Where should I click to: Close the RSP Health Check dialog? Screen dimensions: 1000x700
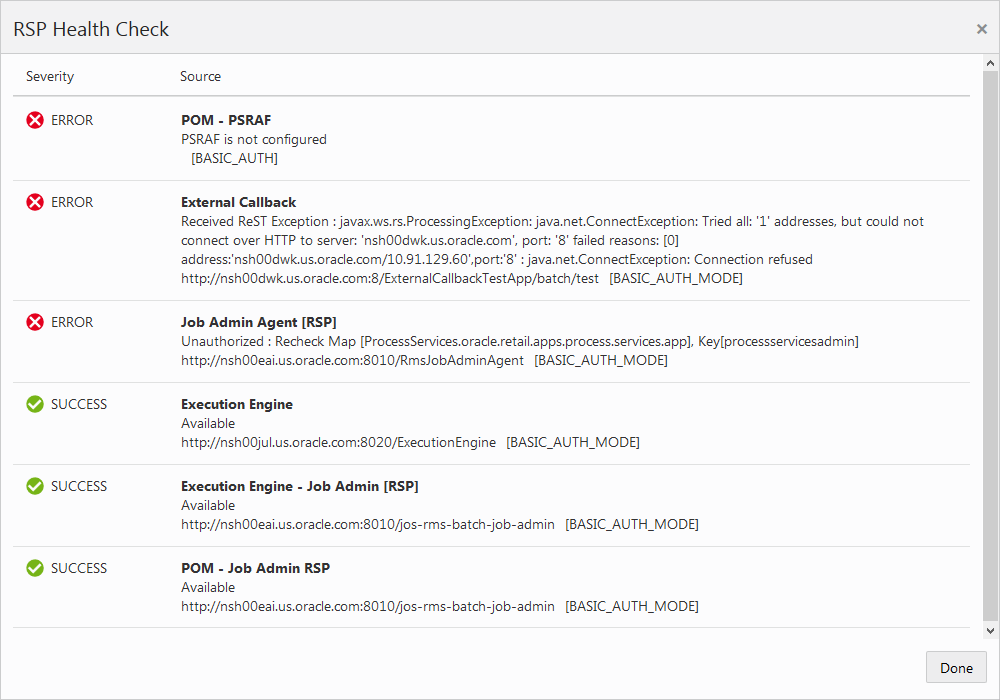click(981, 29)
